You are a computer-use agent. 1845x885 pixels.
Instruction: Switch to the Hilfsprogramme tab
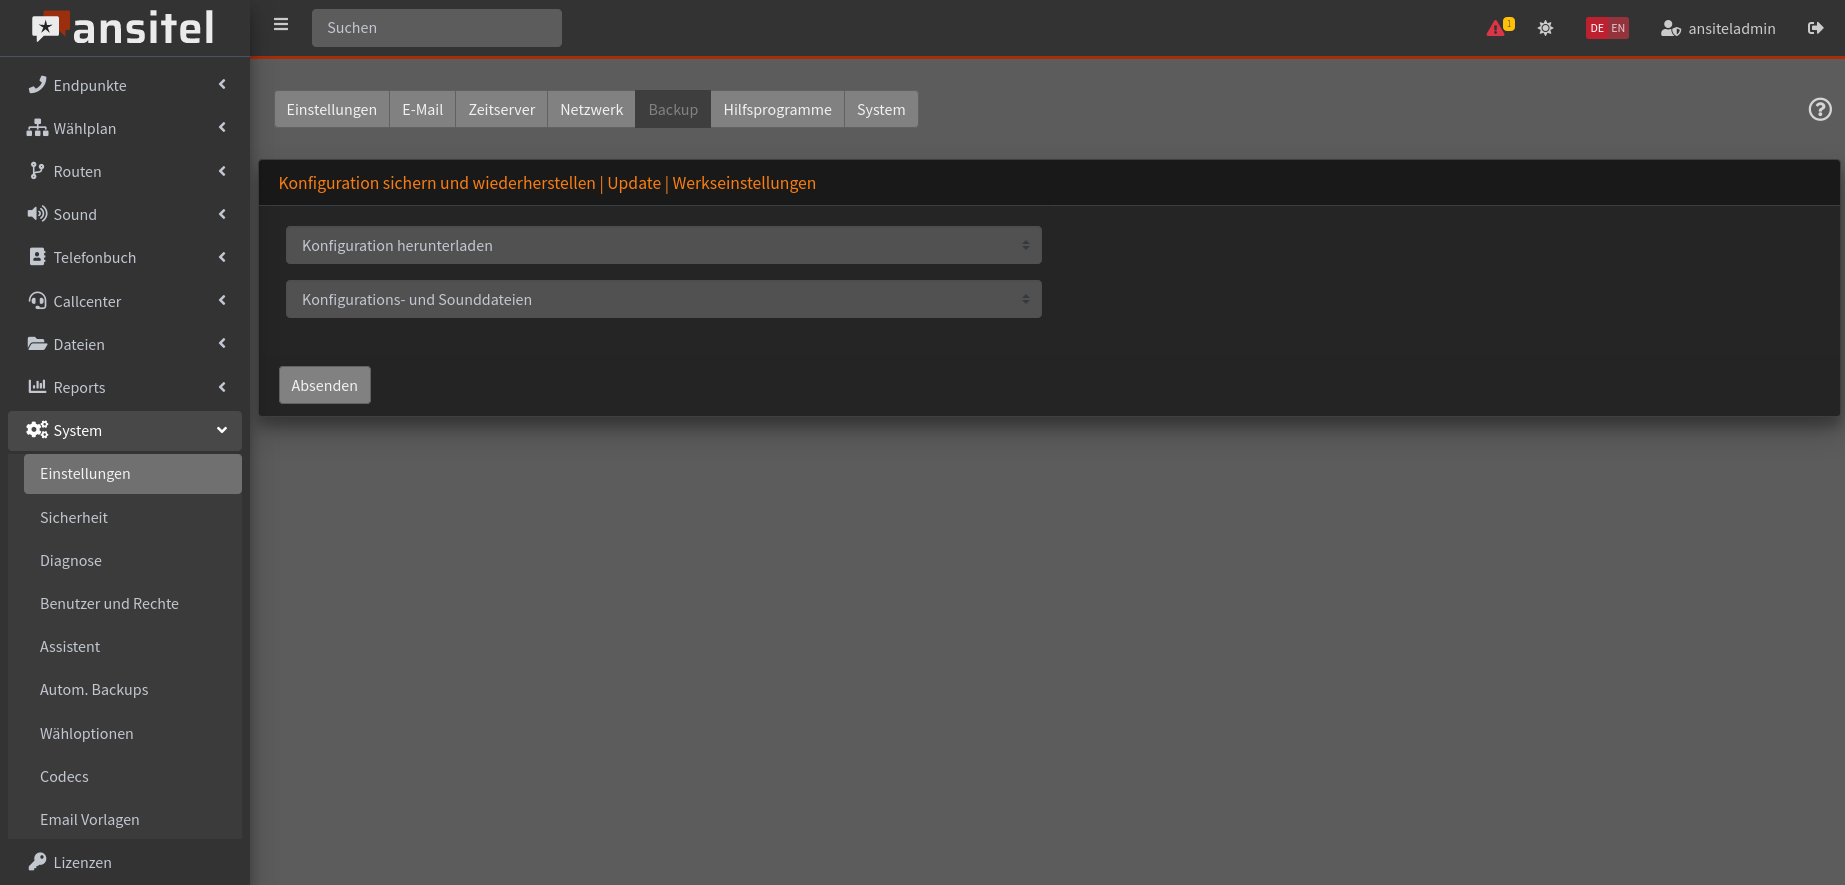[x=777, y=110]
